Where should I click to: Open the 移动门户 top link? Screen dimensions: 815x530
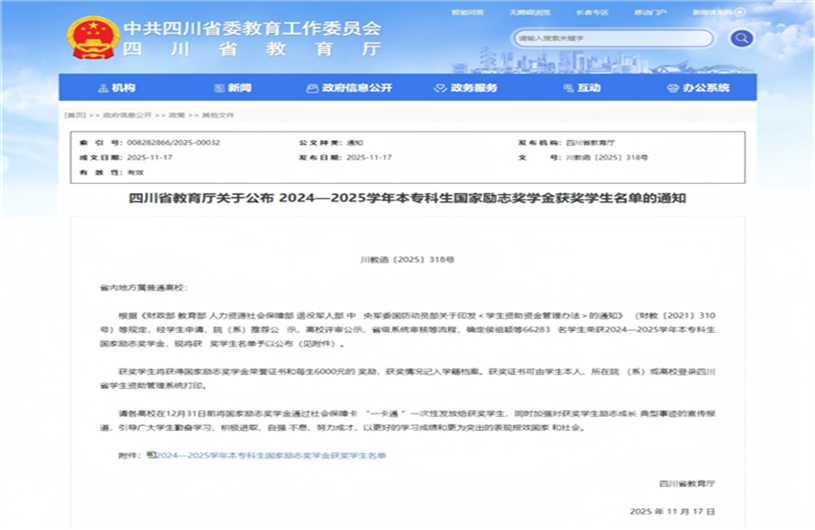[x=650, y=12]
